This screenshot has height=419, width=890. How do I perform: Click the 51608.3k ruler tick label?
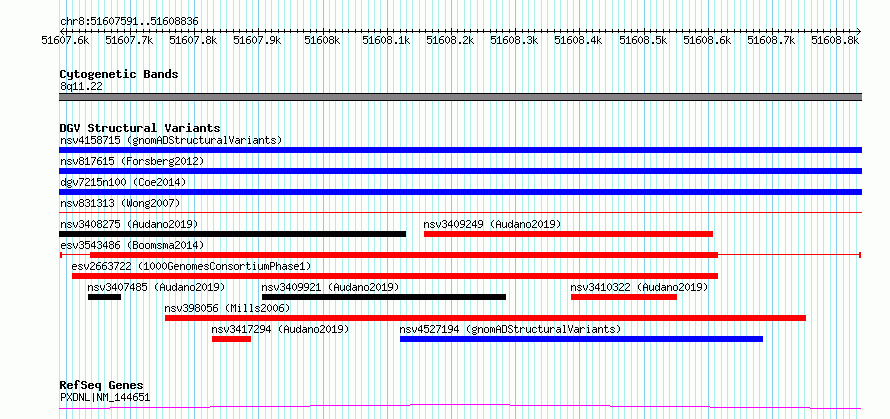coord(514,40)
